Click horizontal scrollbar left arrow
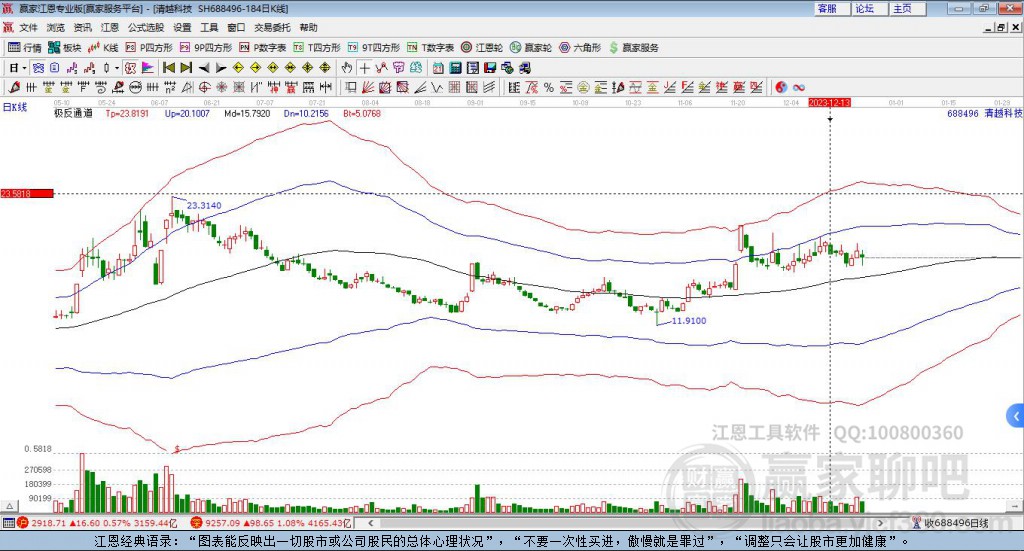This screenshot has height=551, width=1024. tap(370, 523)
